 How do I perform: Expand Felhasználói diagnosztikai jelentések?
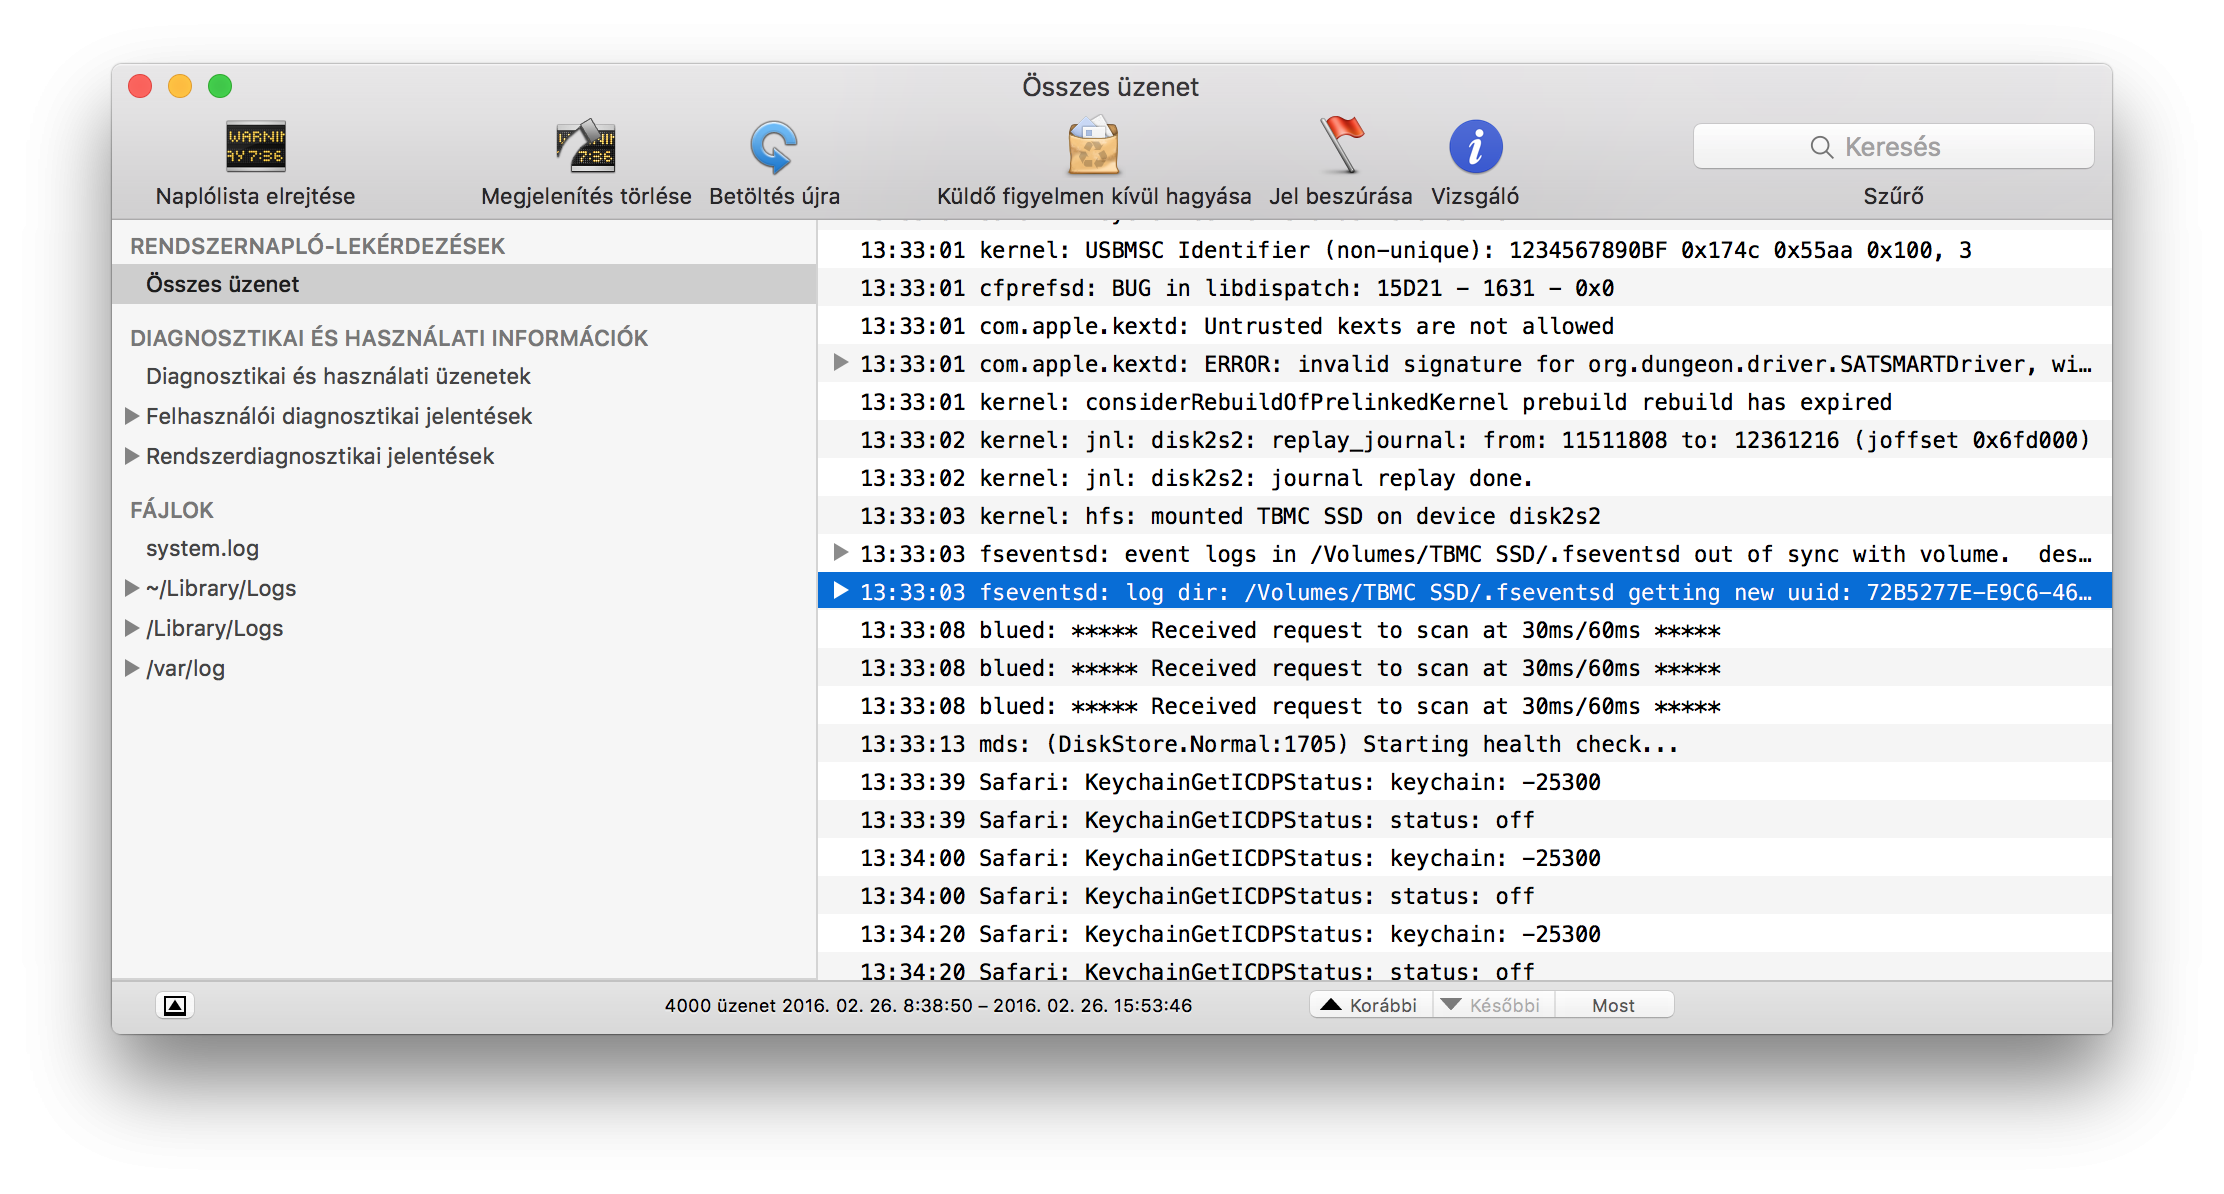tap(132, 416)
